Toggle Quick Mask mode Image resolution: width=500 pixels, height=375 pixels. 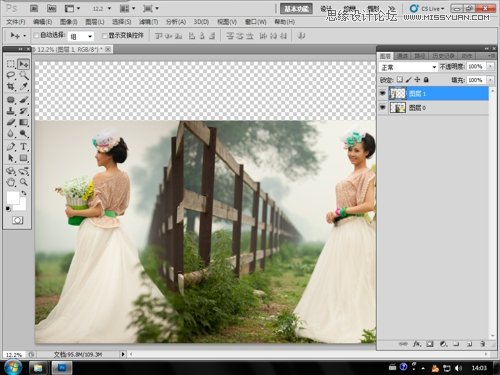(x=17, y=220)
